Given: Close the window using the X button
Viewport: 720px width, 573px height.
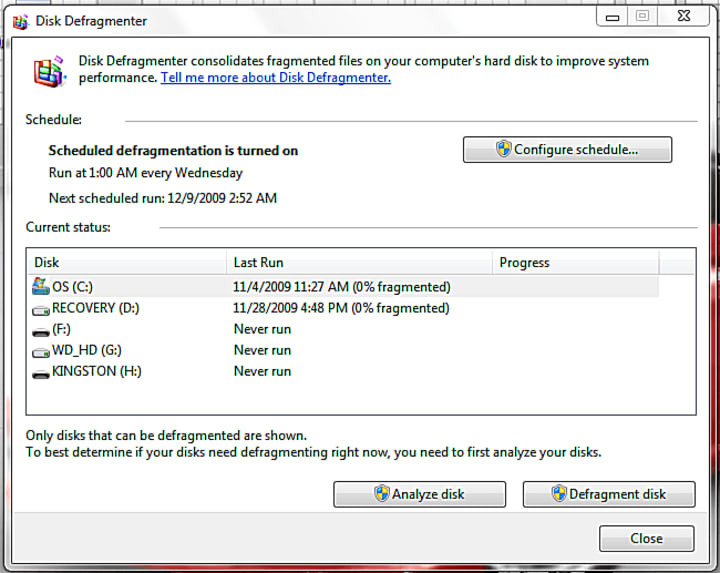Looking at the screenshot, I should tap(684, 16).
